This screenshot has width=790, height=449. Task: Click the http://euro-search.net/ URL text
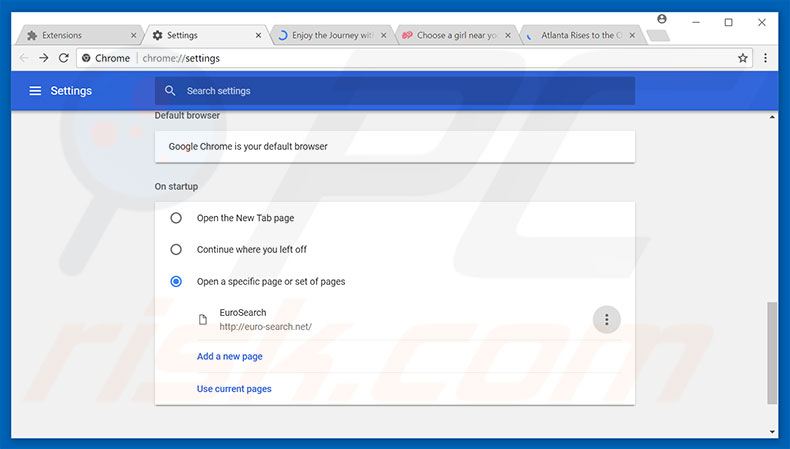pyautogui.click(x=266, y=327)
